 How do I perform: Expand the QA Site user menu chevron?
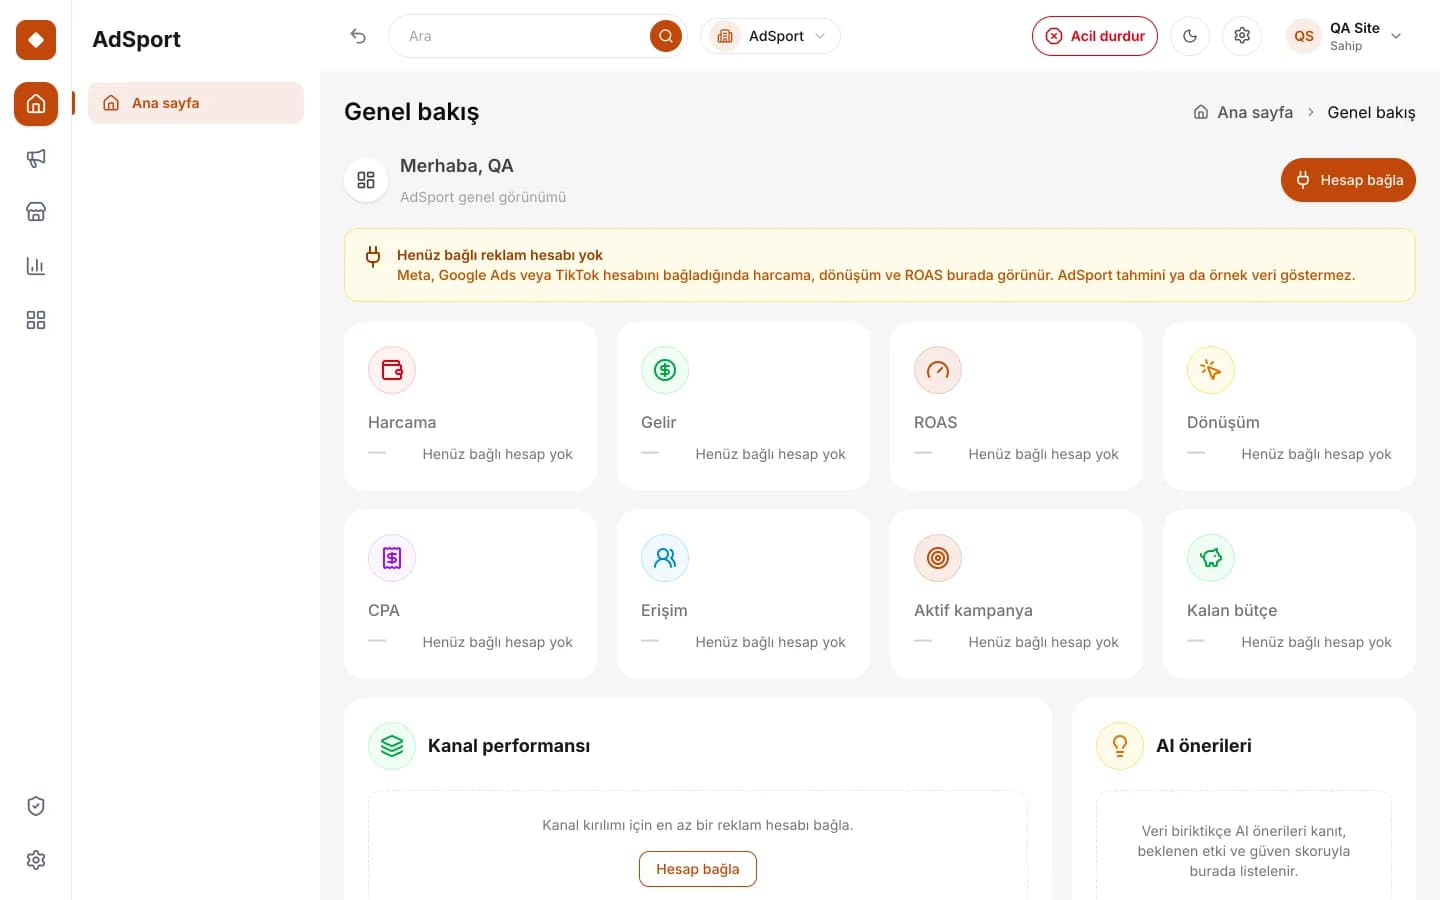point(1396,36)
